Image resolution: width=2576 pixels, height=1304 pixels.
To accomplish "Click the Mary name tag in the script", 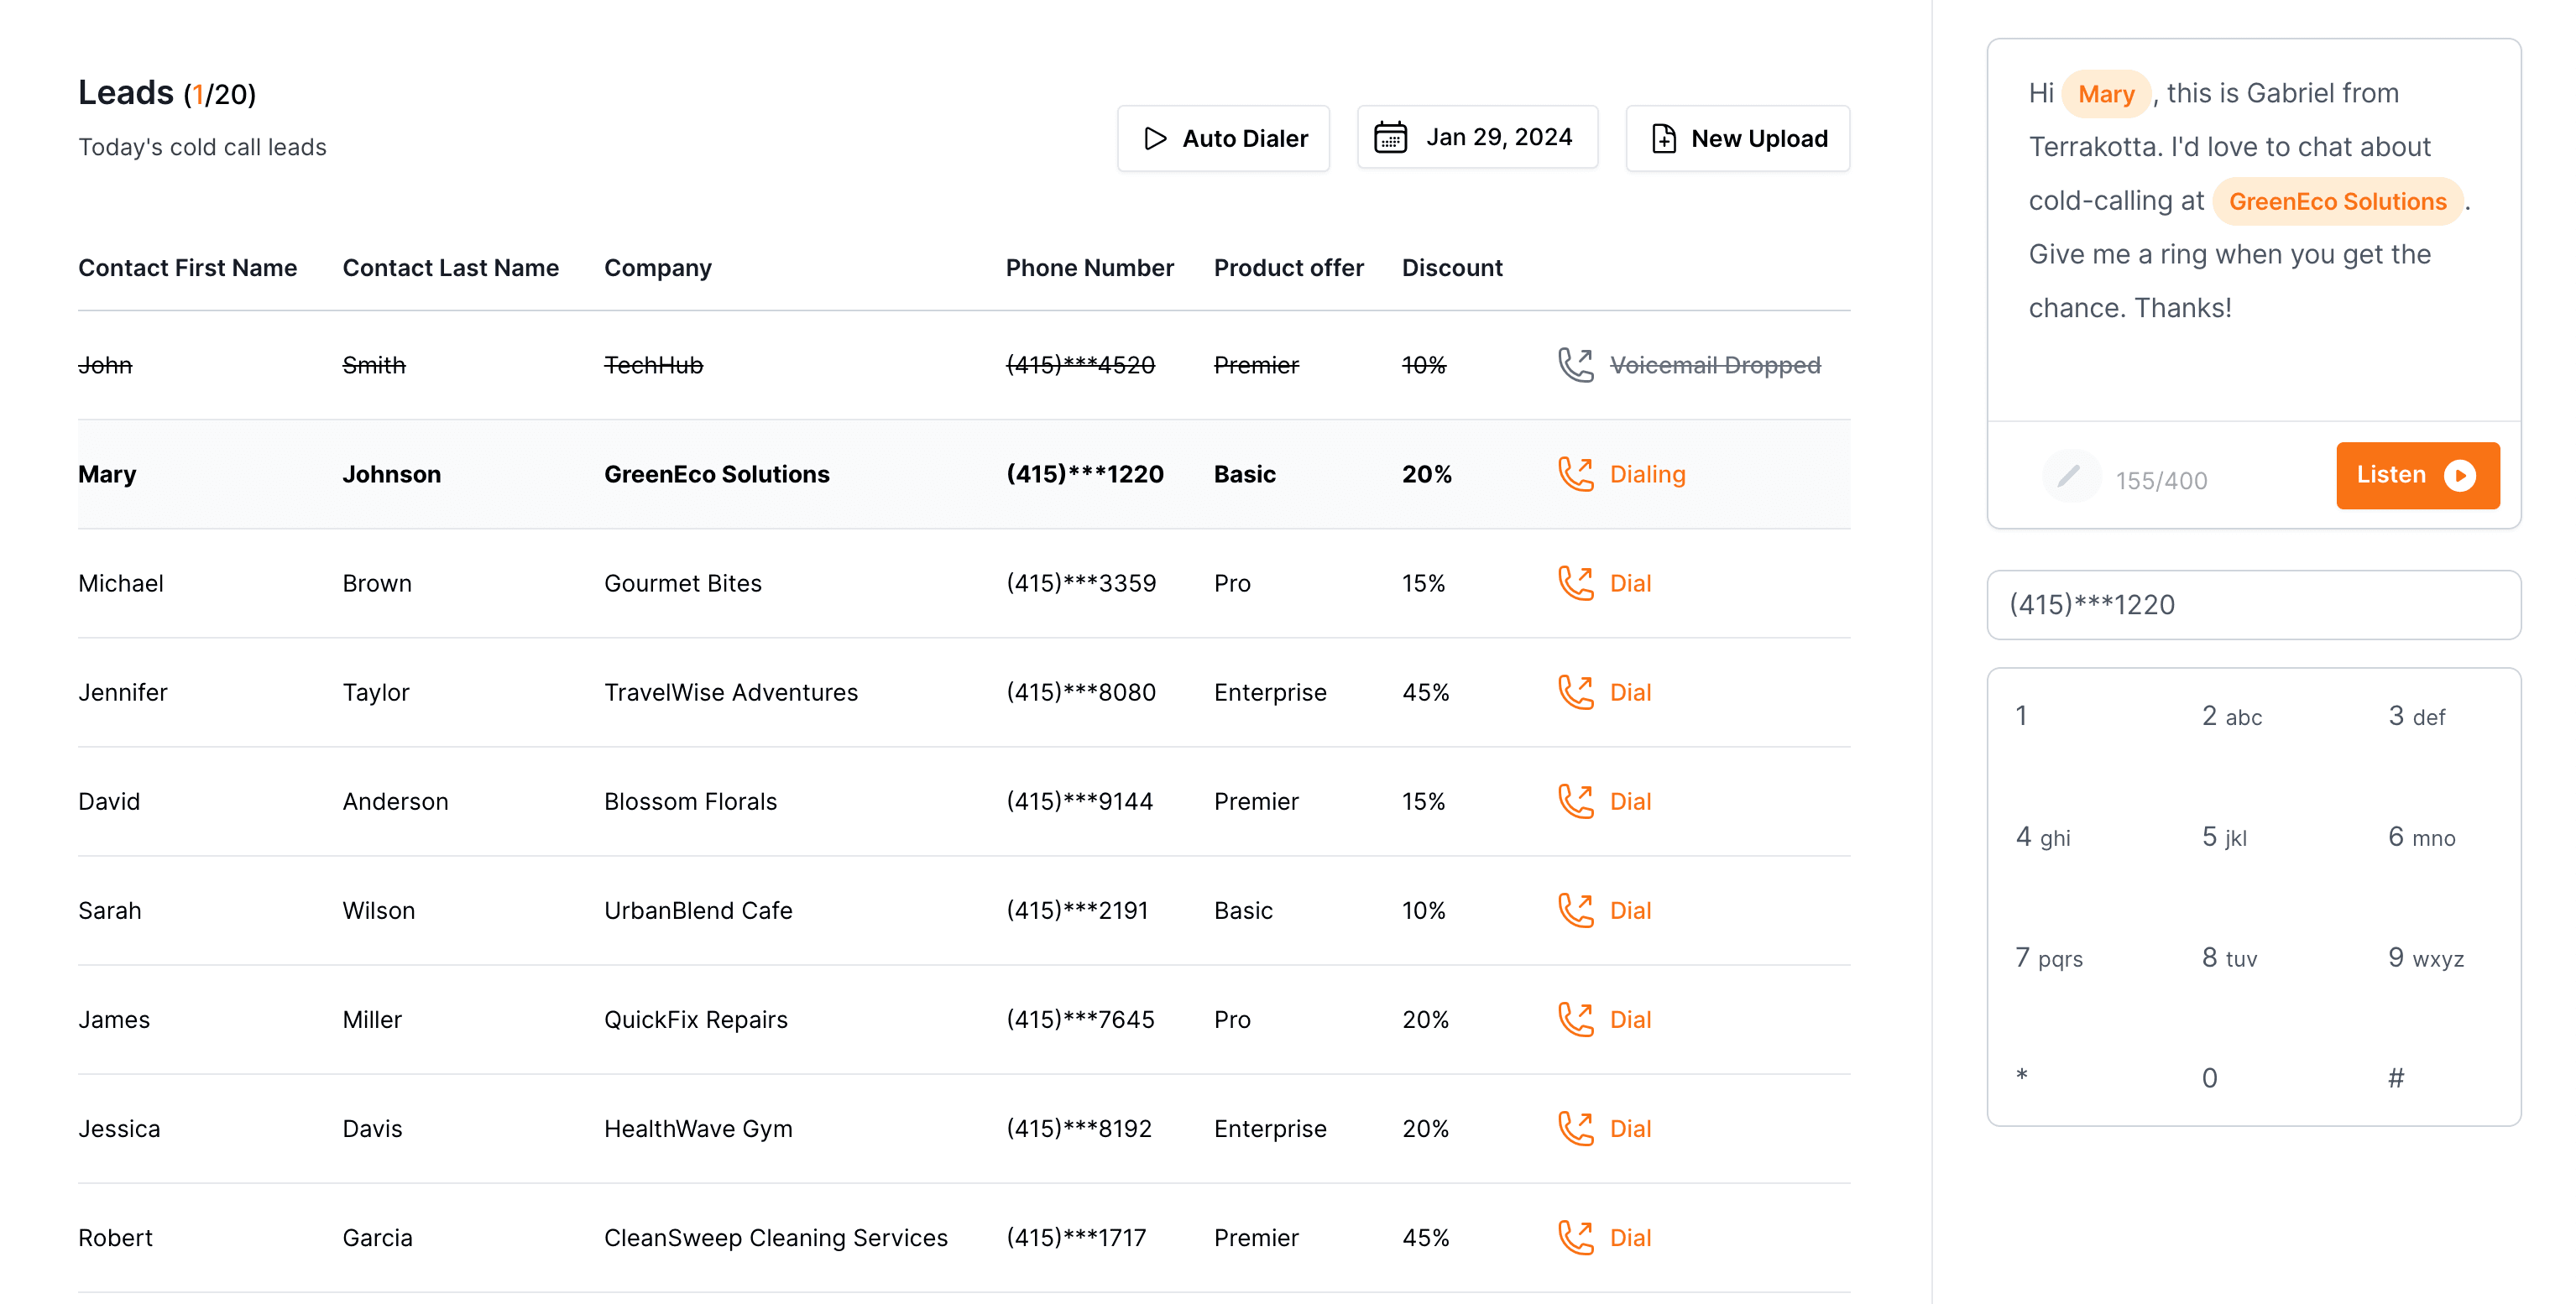I will pyautogui.click(x=2106, y=94).
